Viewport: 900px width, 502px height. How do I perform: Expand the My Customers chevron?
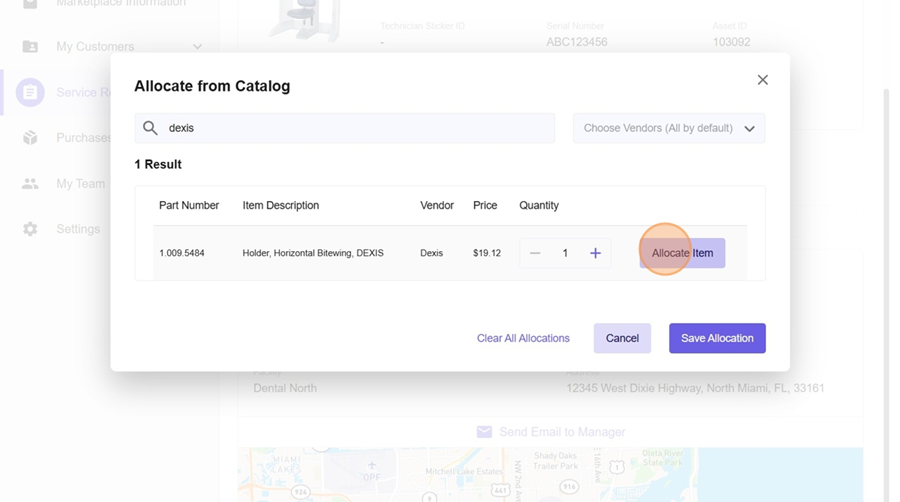197,47
